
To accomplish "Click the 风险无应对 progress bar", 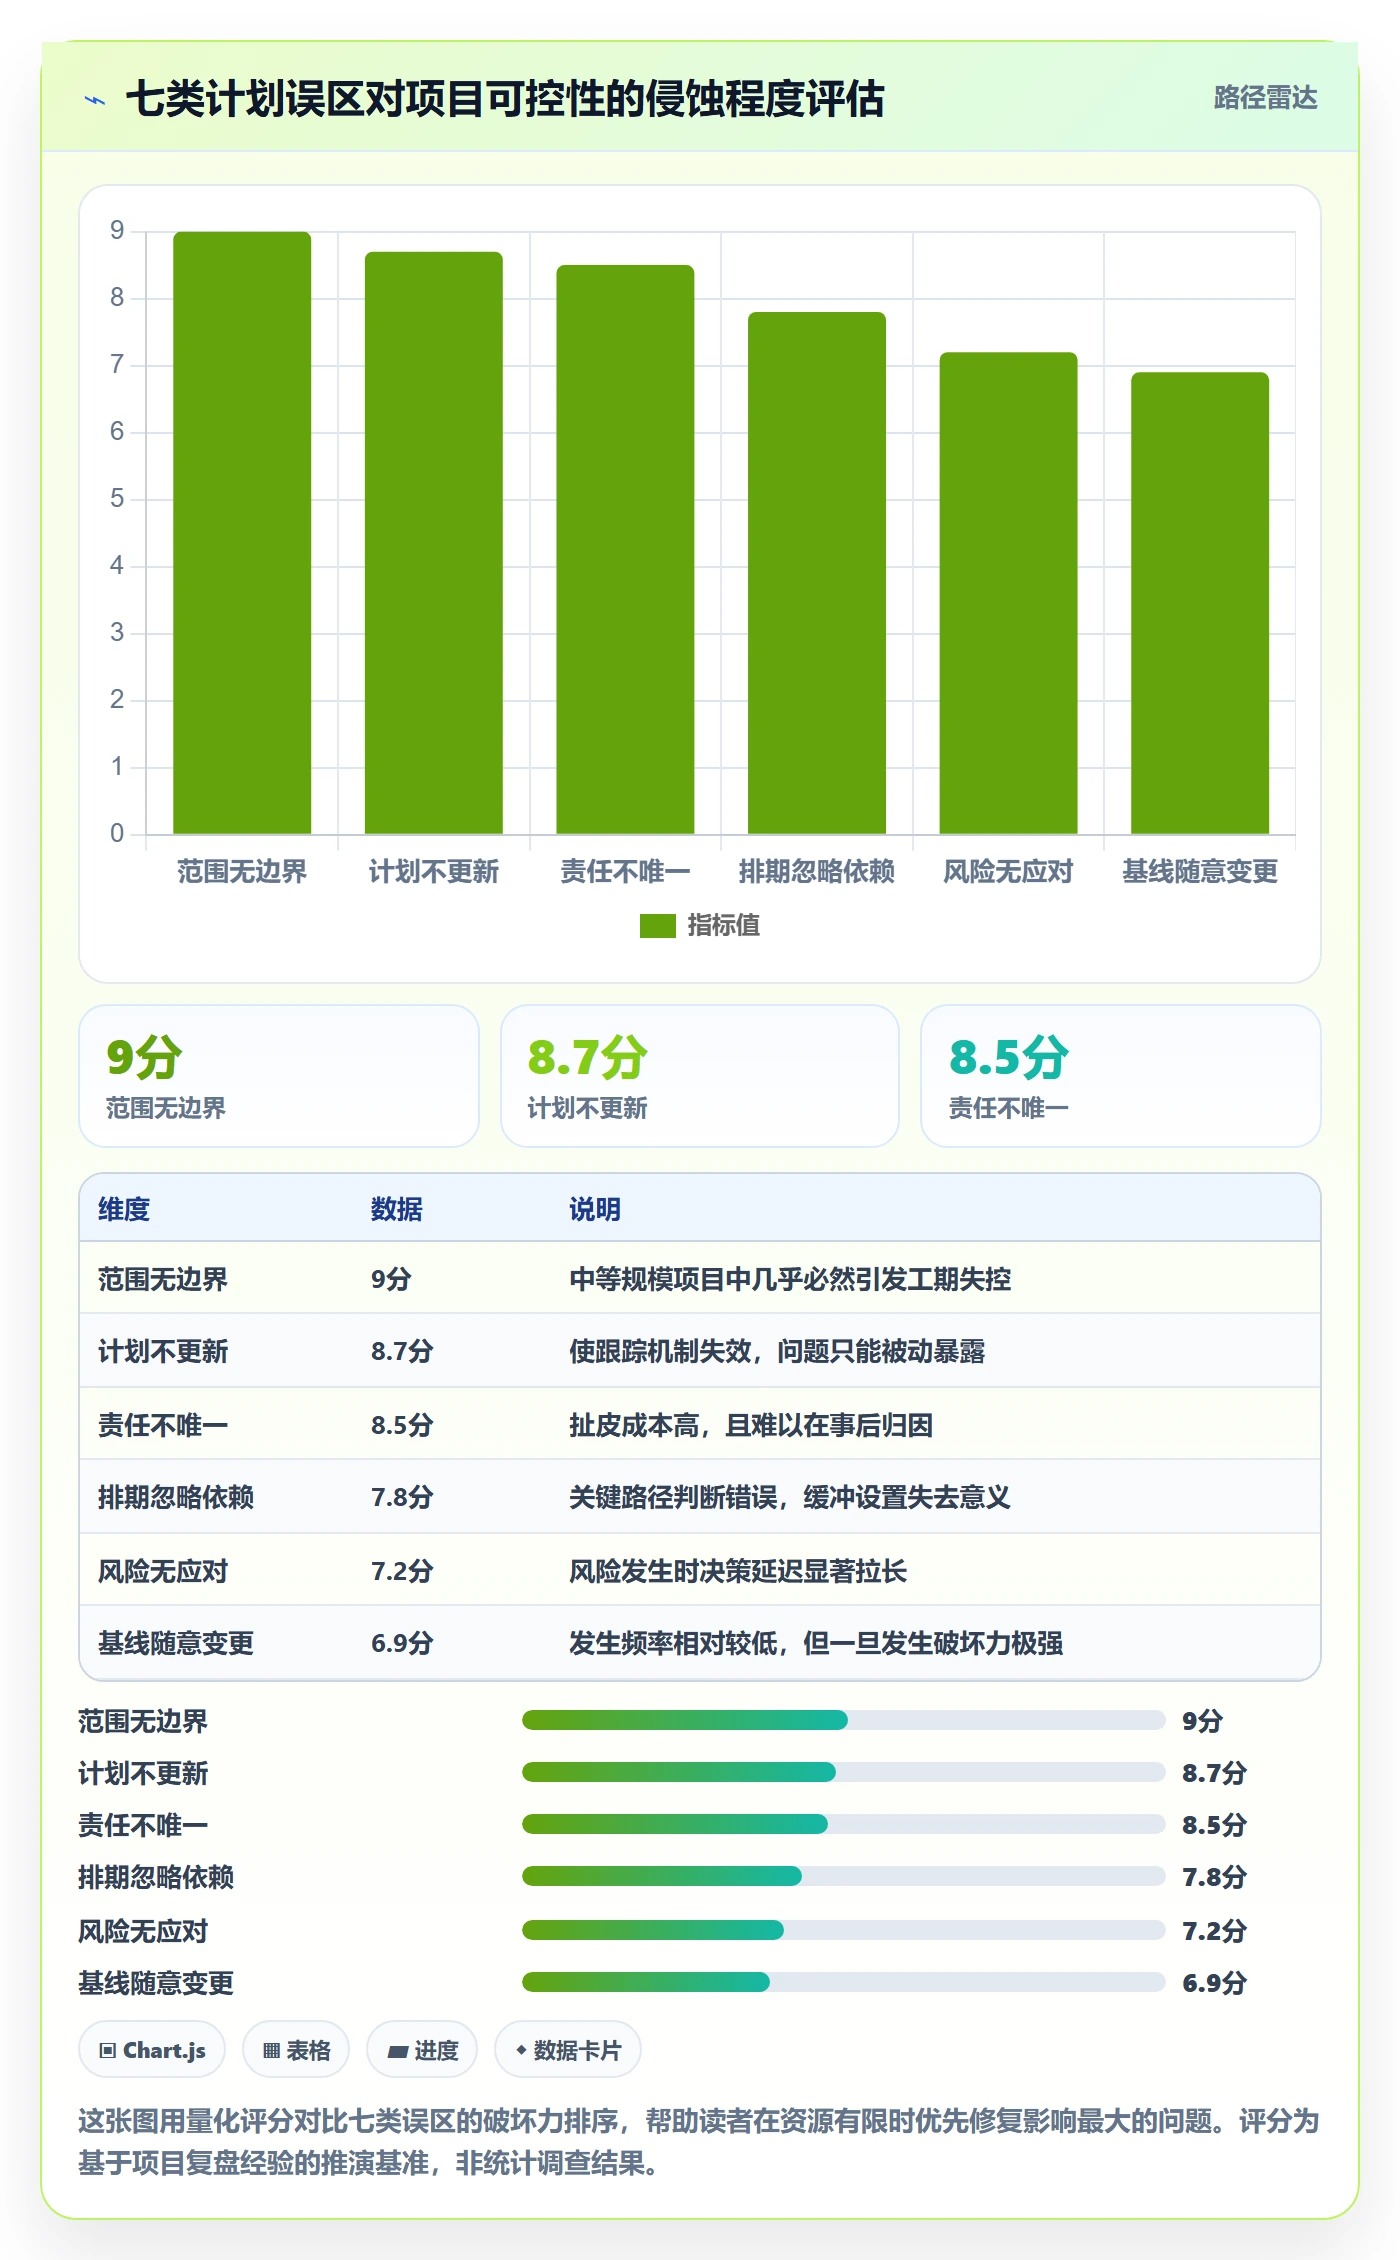I will [843, 1930].
